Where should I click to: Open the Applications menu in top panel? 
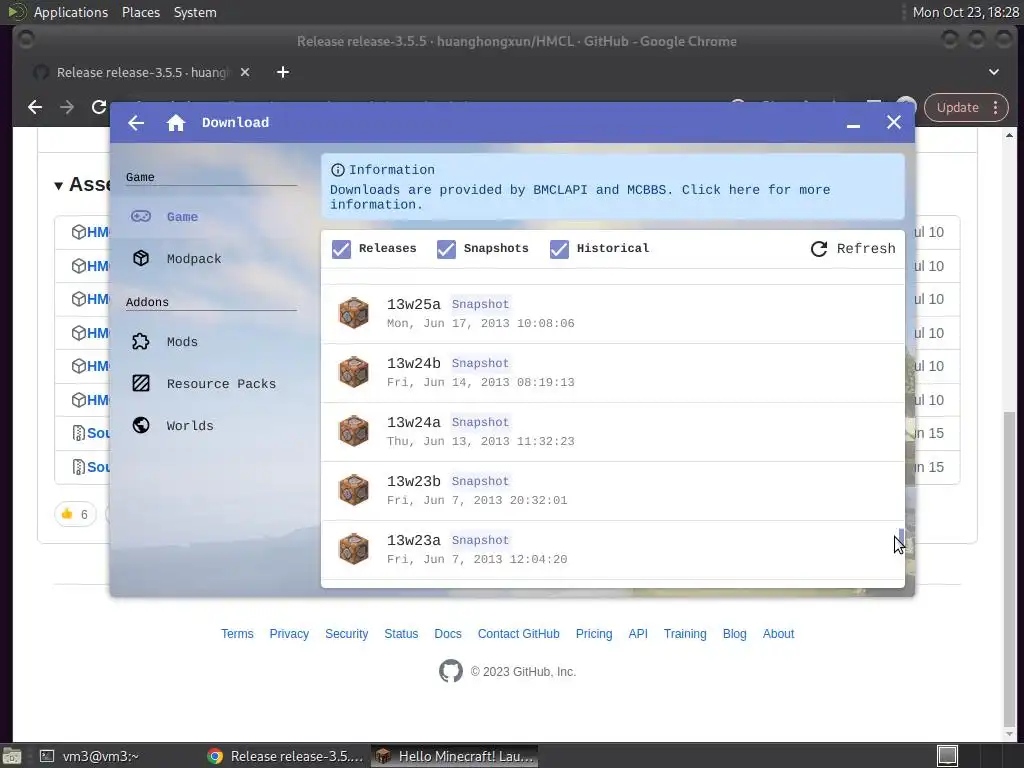point(71,12)
